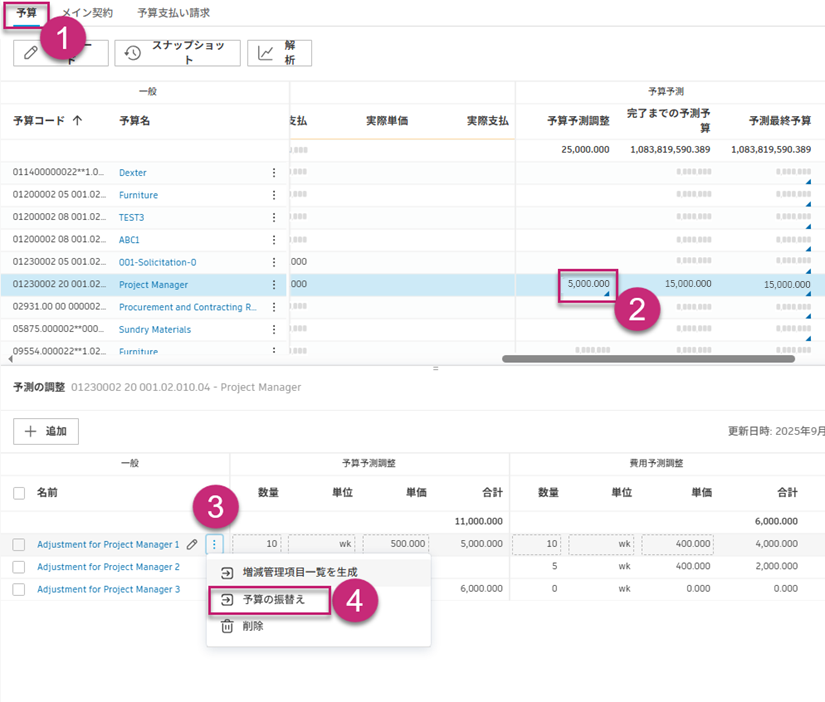Open the Project Manager budget link
This screenshot has width=825, height=702.
(x=153, y=285)
